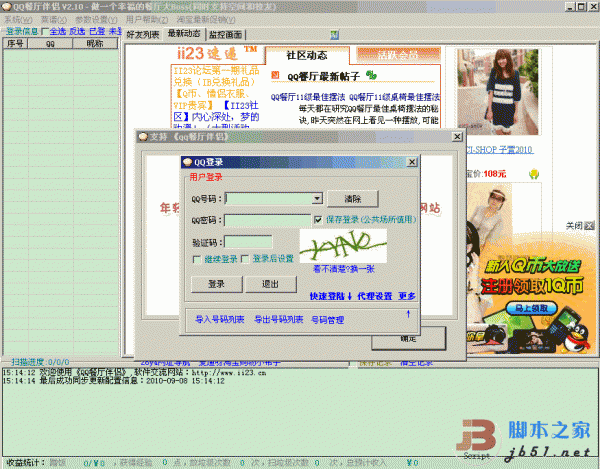Click the 序号 column header
The width and height of the screenshot is (600, 469).
pos(15,44)
